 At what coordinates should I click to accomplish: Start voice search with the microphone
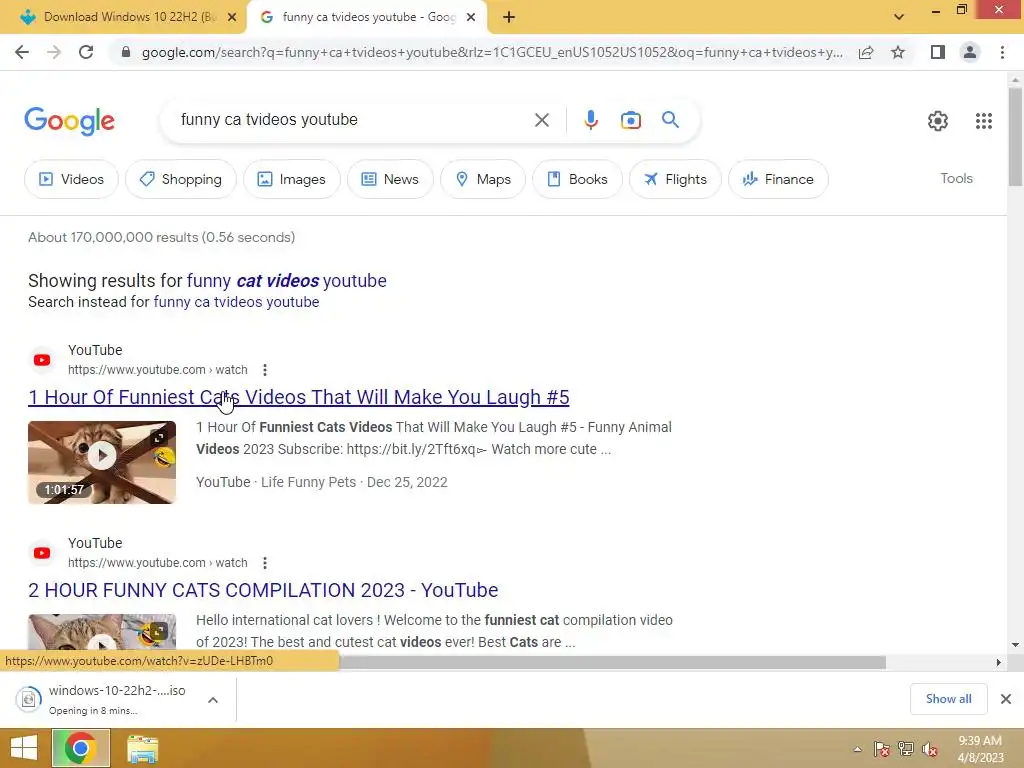click(x=590, y=120)
